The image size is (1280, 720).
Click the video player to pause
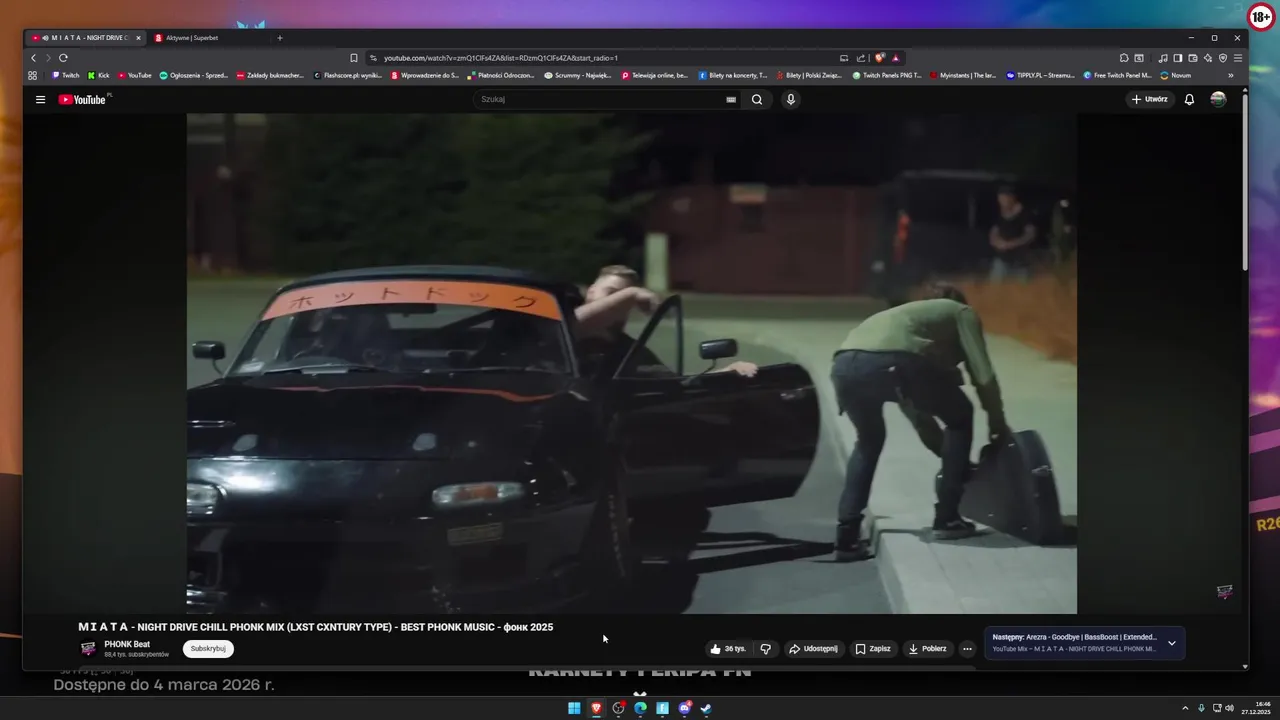point(631,363)
